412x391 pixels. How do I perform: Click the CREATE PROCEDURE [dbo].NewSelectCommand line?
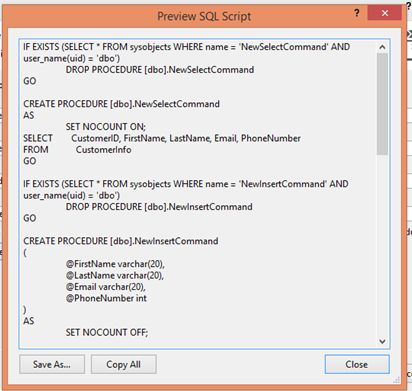121,104
